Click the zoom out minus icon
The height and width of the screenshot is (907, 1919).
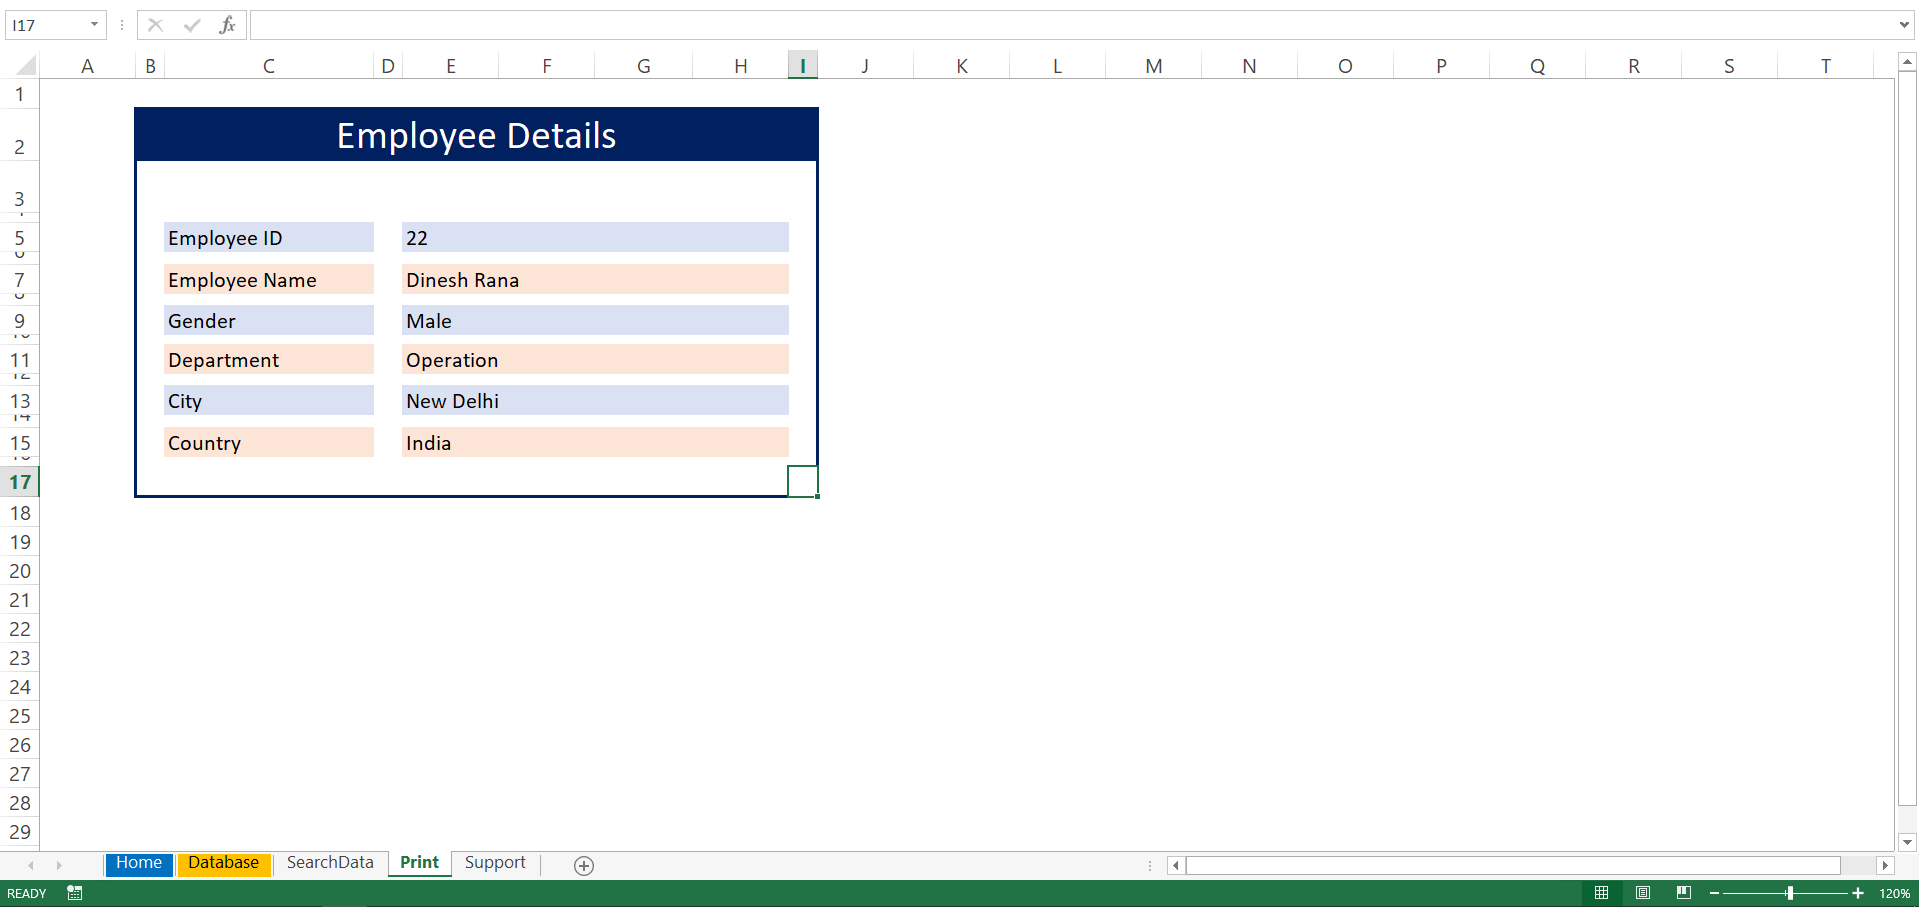click(x=1714, y=893)
